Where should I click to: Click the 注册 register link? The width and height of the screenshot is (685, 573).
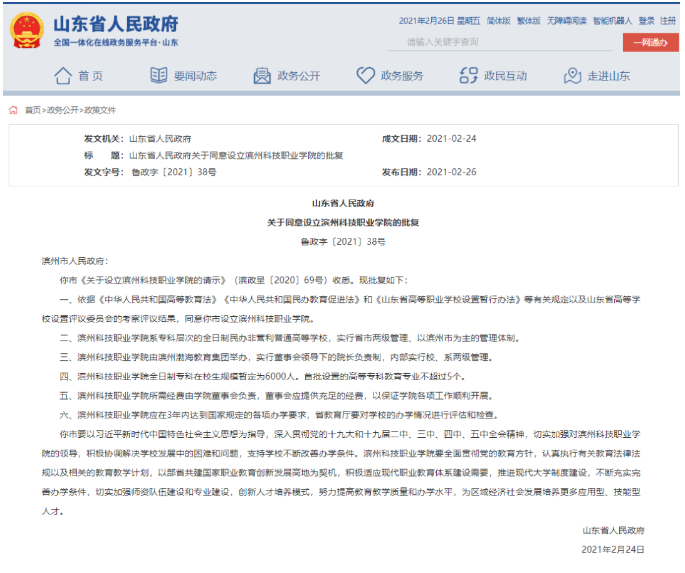[x=668, y=20]
